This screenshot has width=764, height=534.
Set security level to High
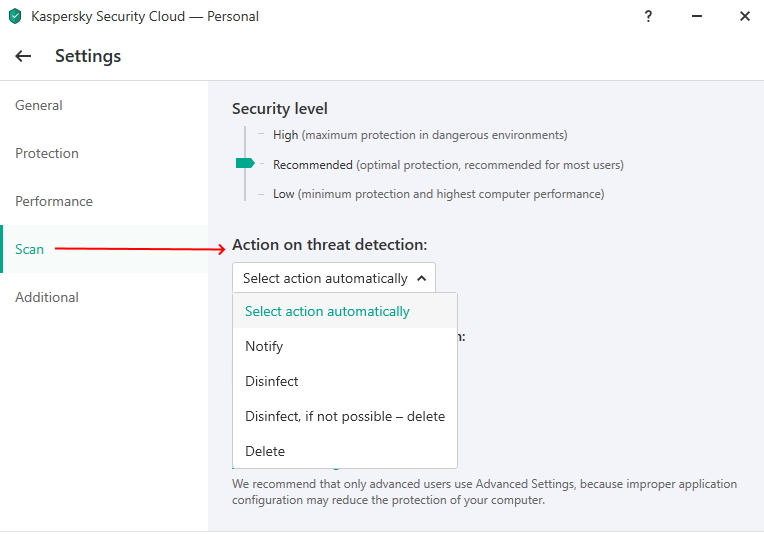tap(420, 135)
